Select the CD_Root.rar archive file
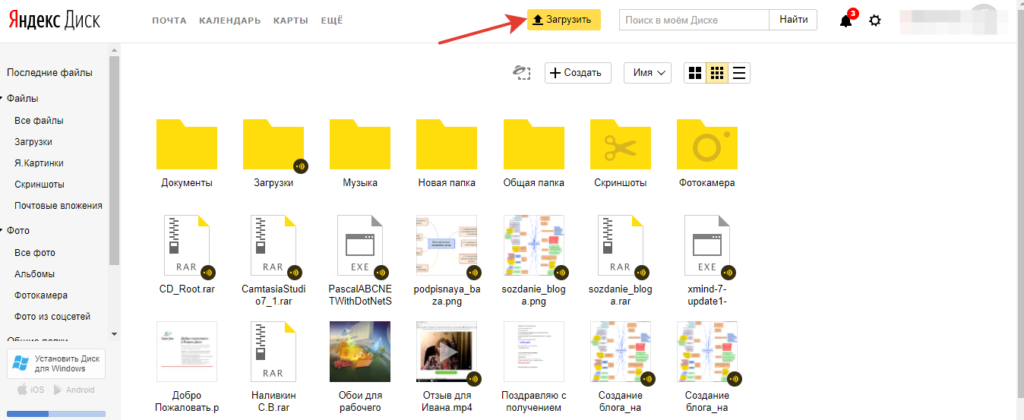Screen dimensions: 1024x420 pyautogui.click(x=186, y=245)
